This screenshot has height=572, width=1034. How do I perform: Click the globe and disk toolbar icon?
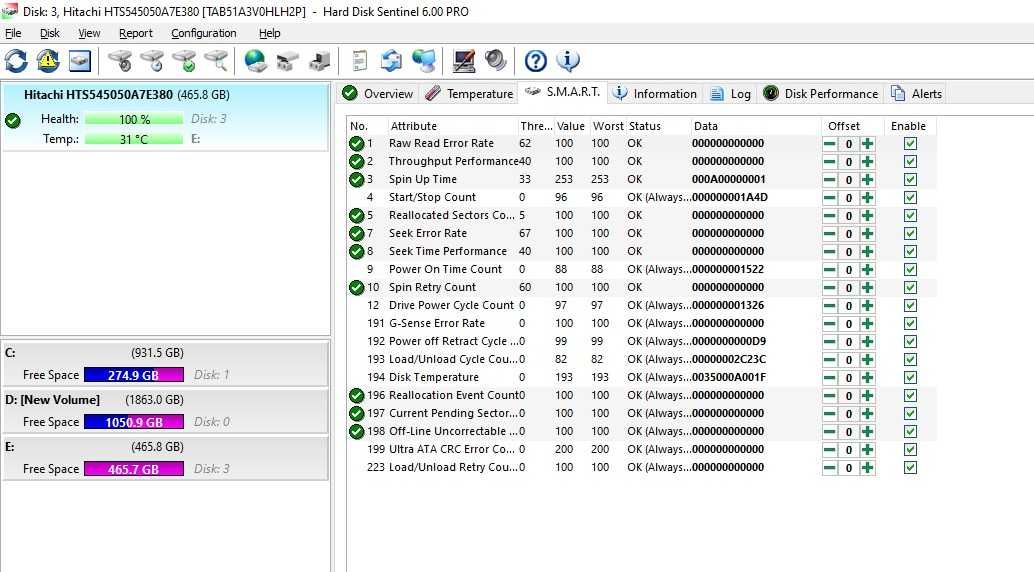coord(255,61)
